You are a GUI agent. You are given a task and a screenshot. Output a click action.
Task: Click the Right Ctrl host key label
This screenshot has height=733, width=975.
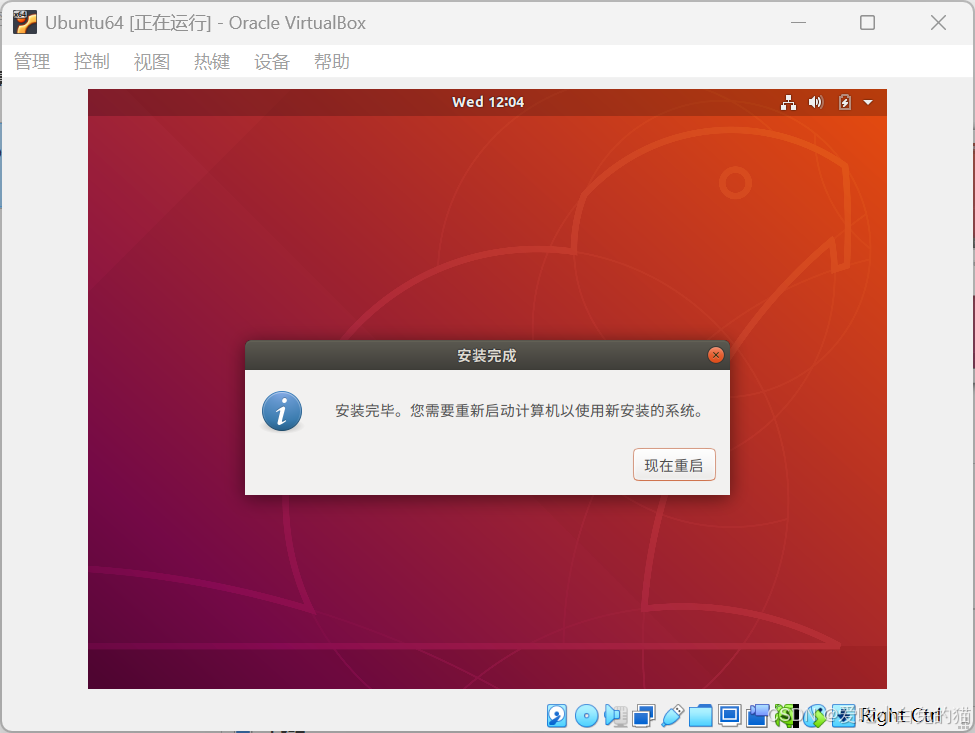tap(900, 716)
